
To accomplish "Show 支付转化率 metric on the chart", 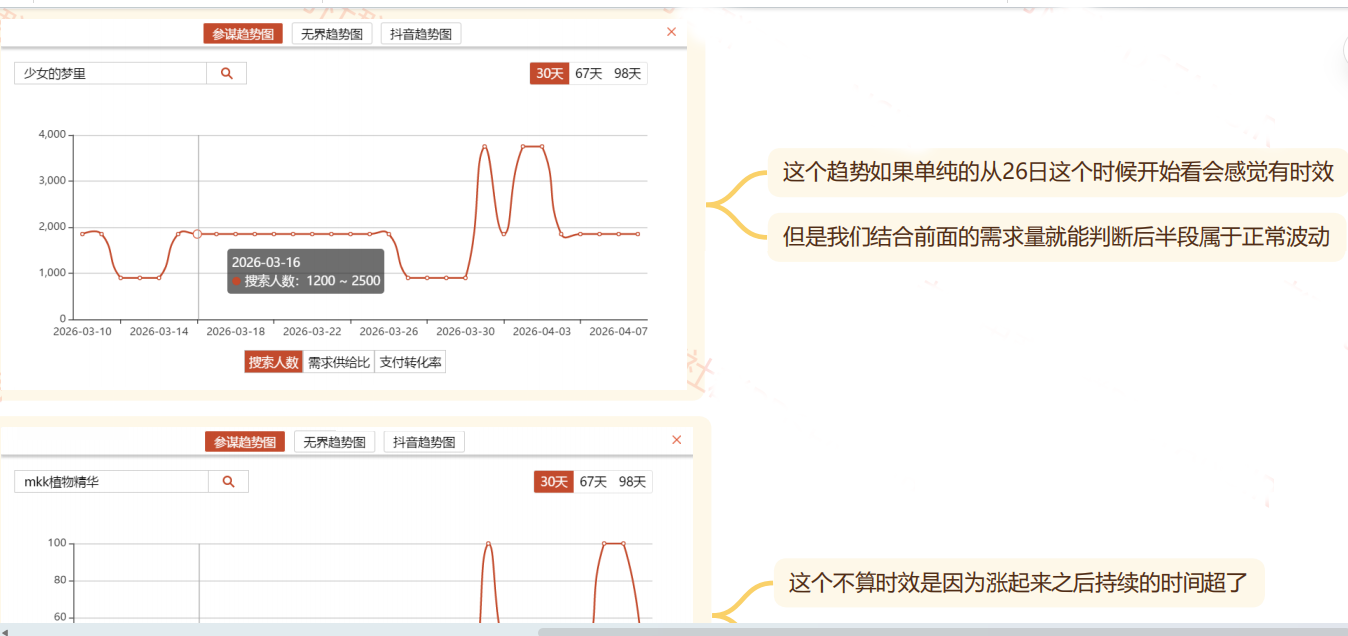I will point(410,362).
